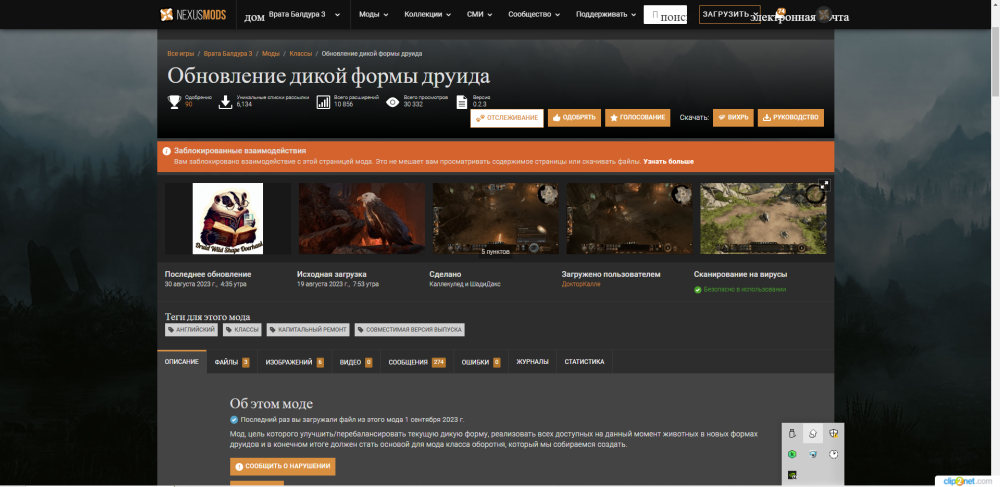The height and width of the screenshot is (487, 1000).
Task: Switch to the СТАТИСТИКА tab
Action: pyautogui.click(x=584, y=362)
